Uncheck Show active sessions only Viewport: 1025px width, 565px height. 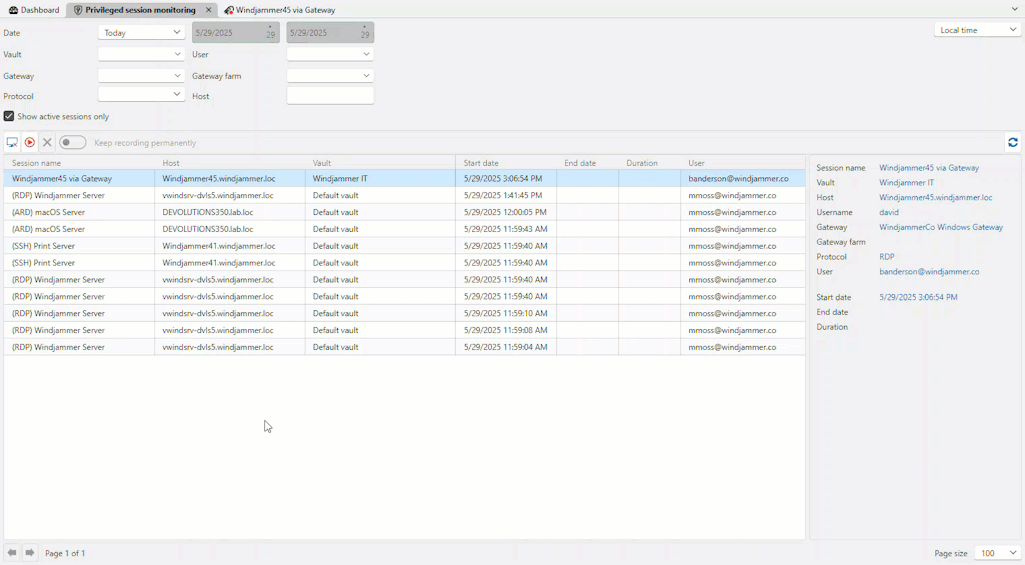tap(9, 117)
